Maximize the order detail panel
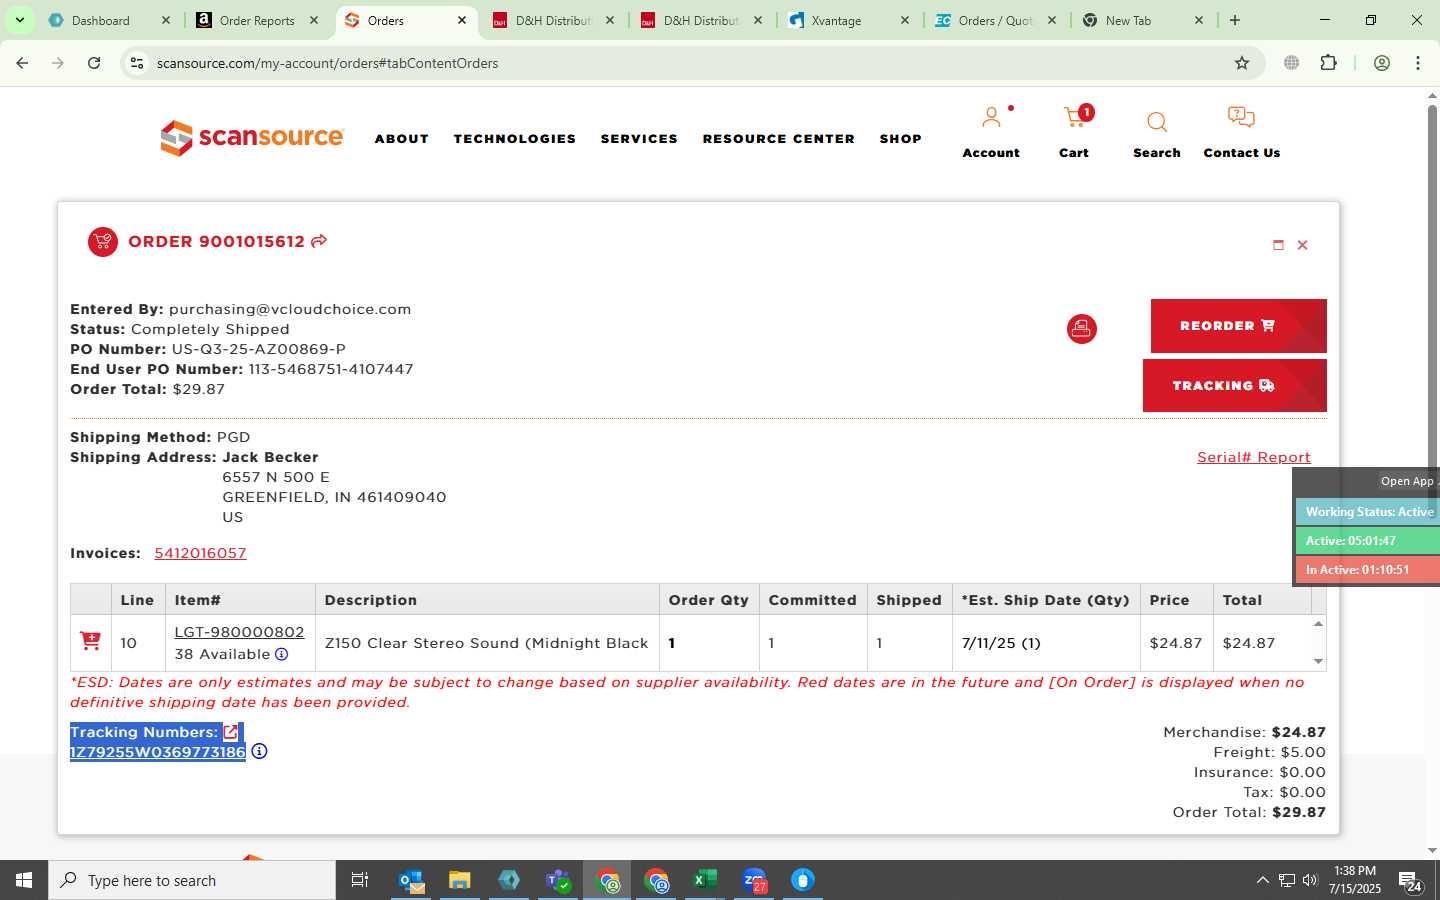Image resolution: width=1440 pixels, height=900 pixels. coord(1278,245)
